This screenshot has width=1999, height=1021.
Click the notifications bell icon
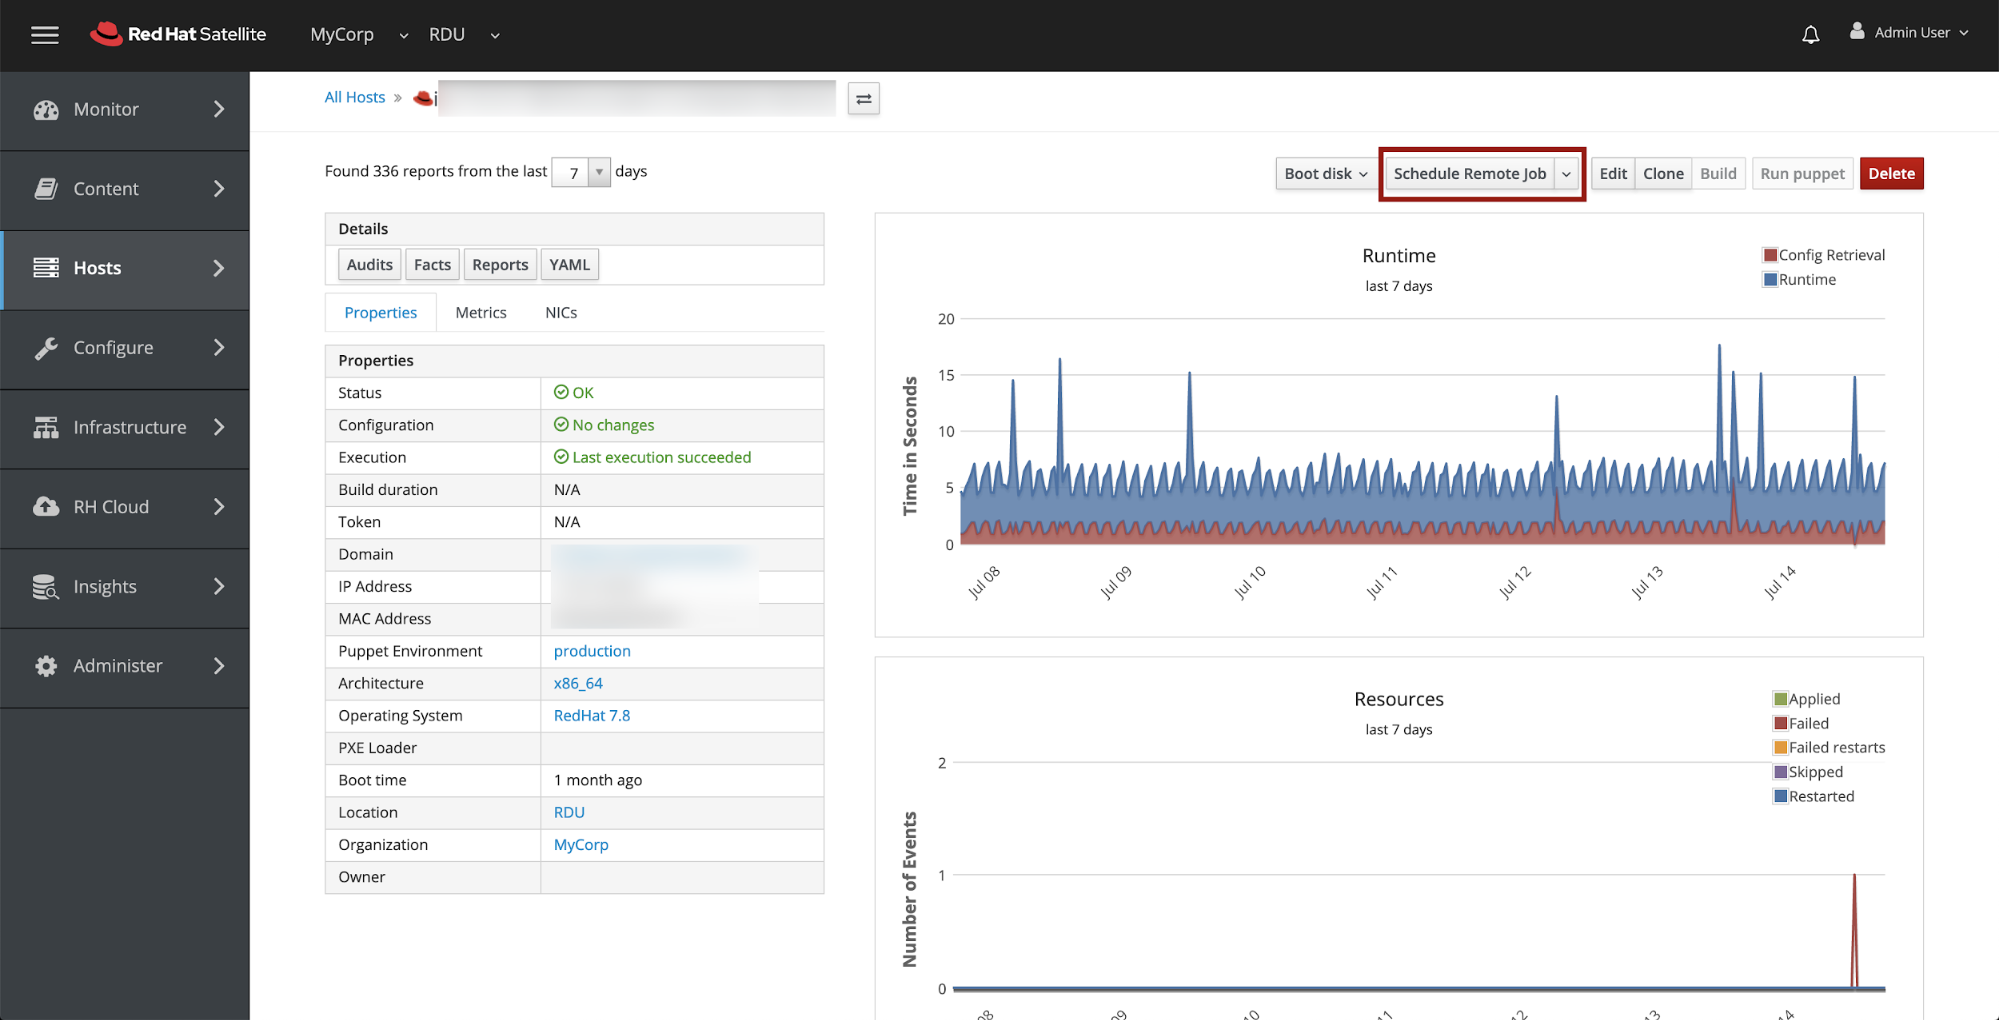1810,35
